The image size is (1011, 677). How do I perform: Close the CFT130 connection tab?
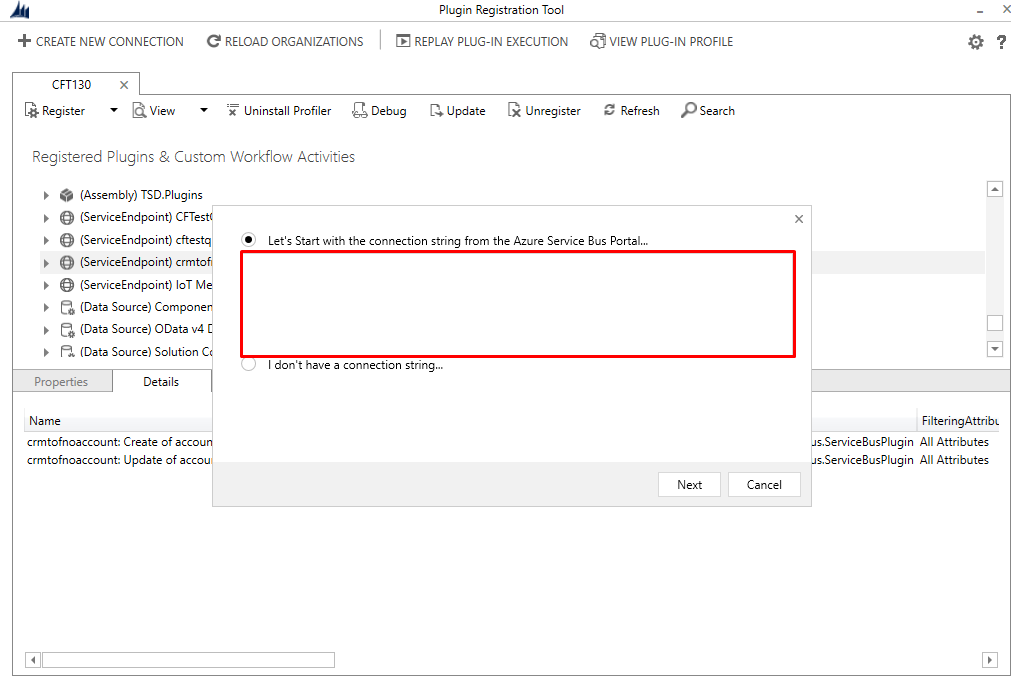point(124,85)
